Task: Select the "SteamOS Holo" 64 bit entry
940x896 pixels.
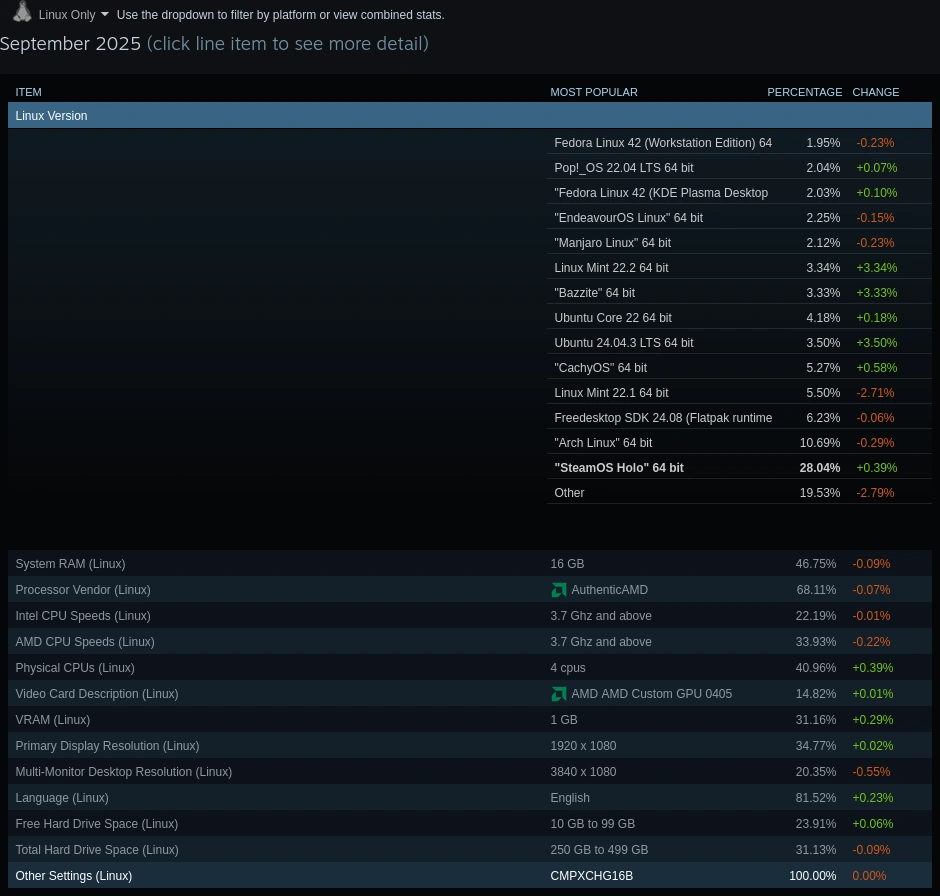Action: [619, 468]
